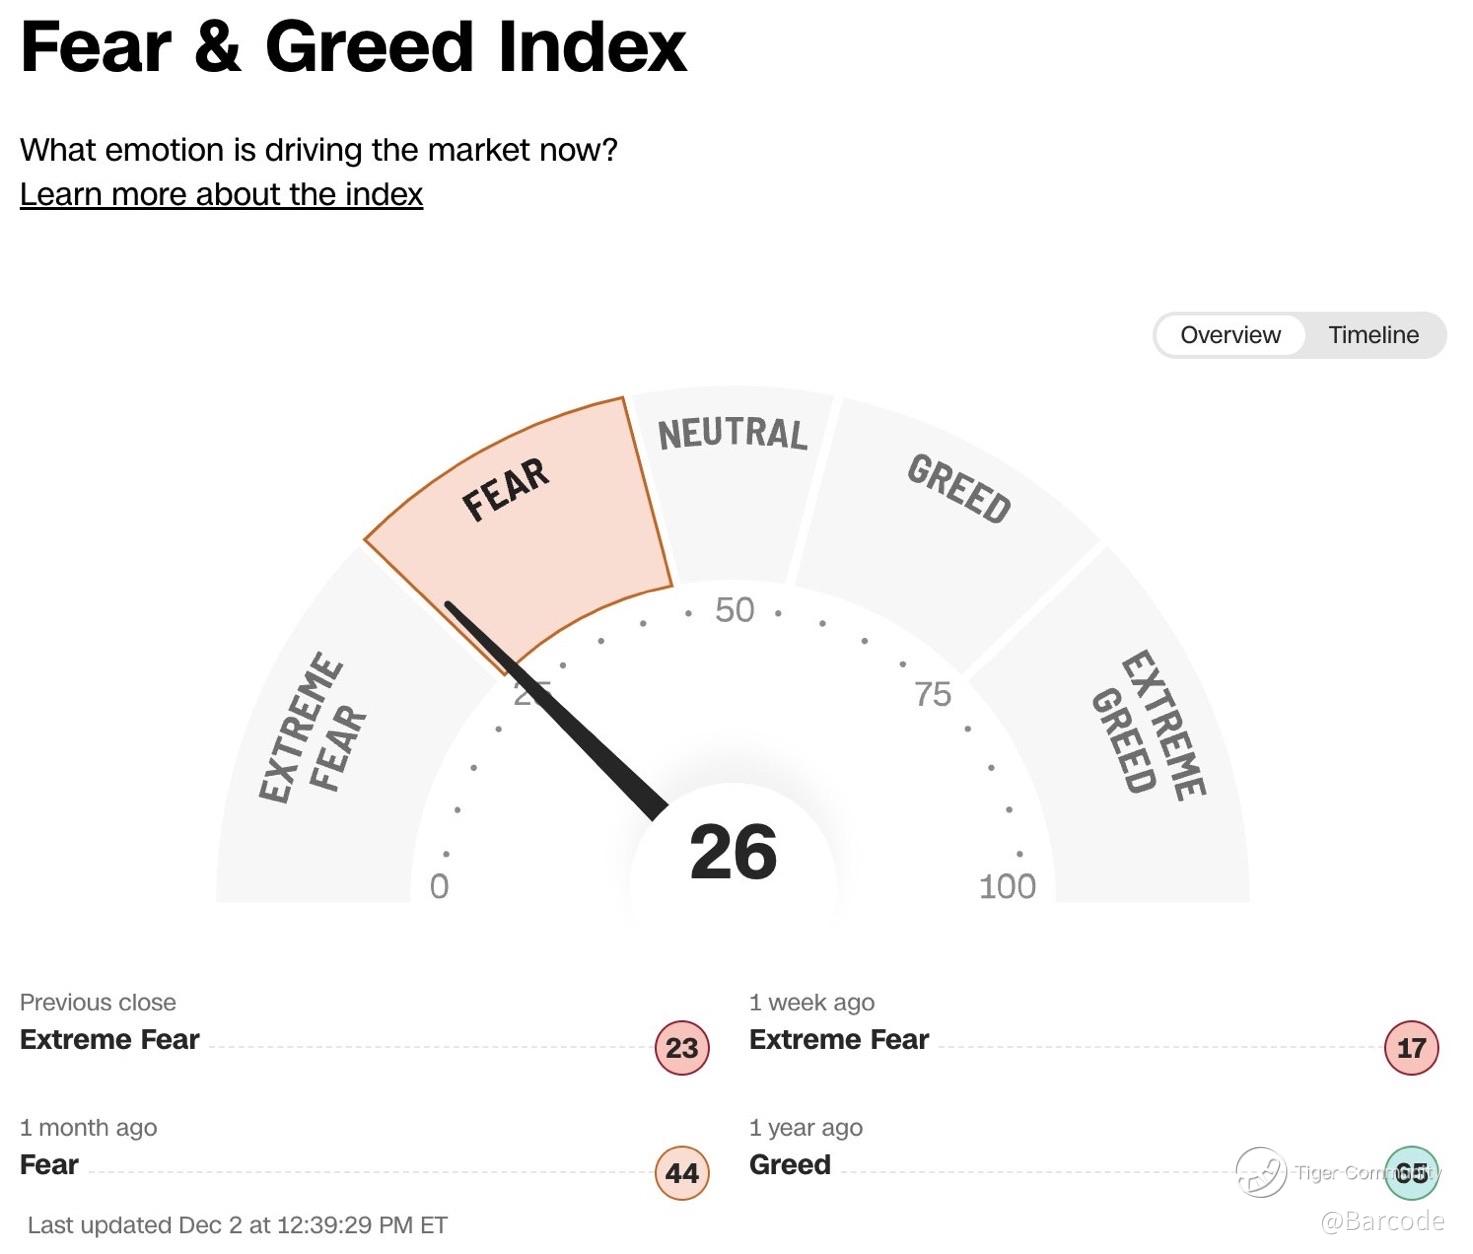Image resolution: width=1473 pixels, height=1254 pixels.
Task: Open the Learn more about the index link
Action: [x=221, y=194]
